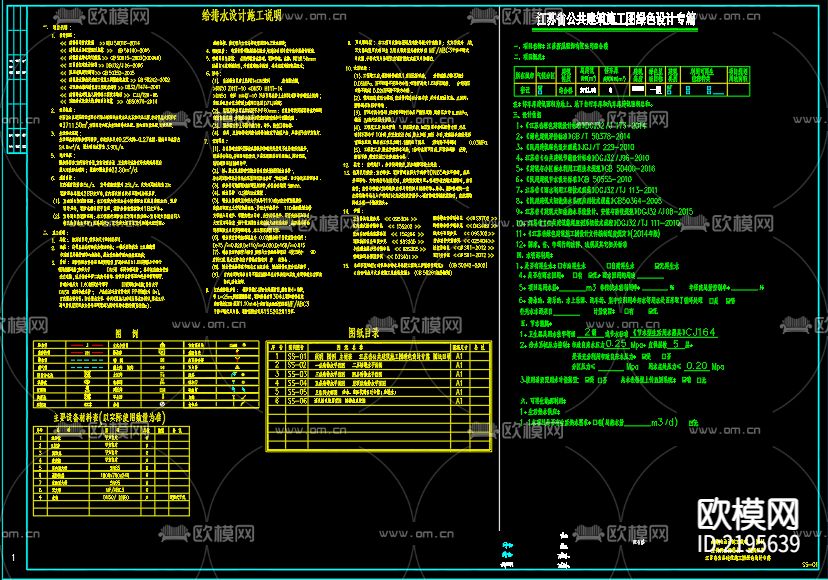Click reference line DGJ32/J08-2015
This screenshot has width=828, height=580.
[604, 211]
